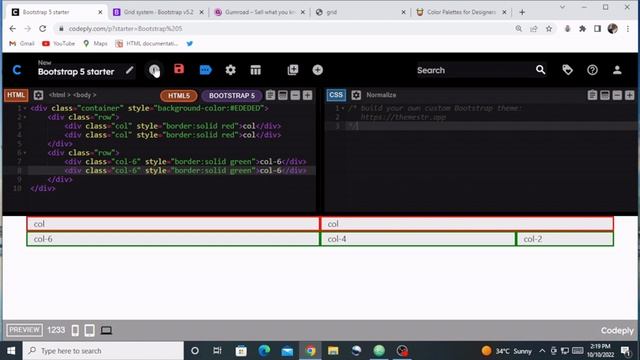Open the Windows Start menu
This screenshot has height=360, width=640.
pos(11,351)
